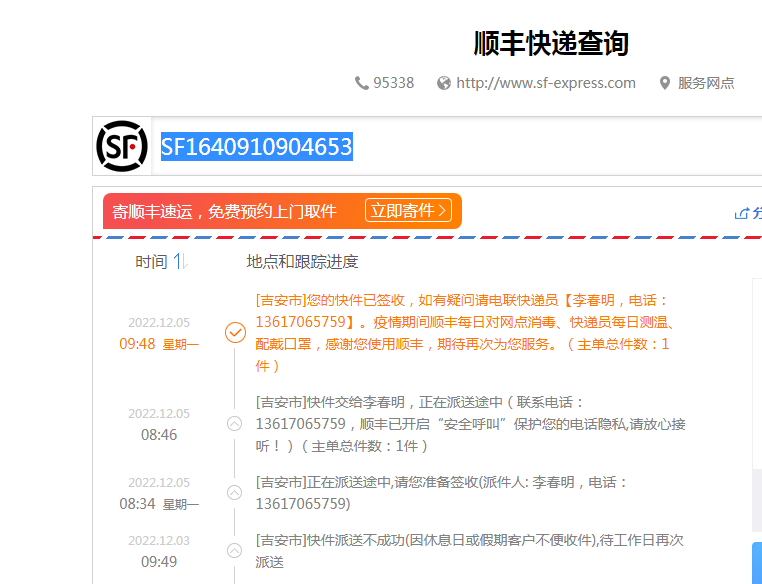Click the SF Express logo icon

click(x=122, y=146)
